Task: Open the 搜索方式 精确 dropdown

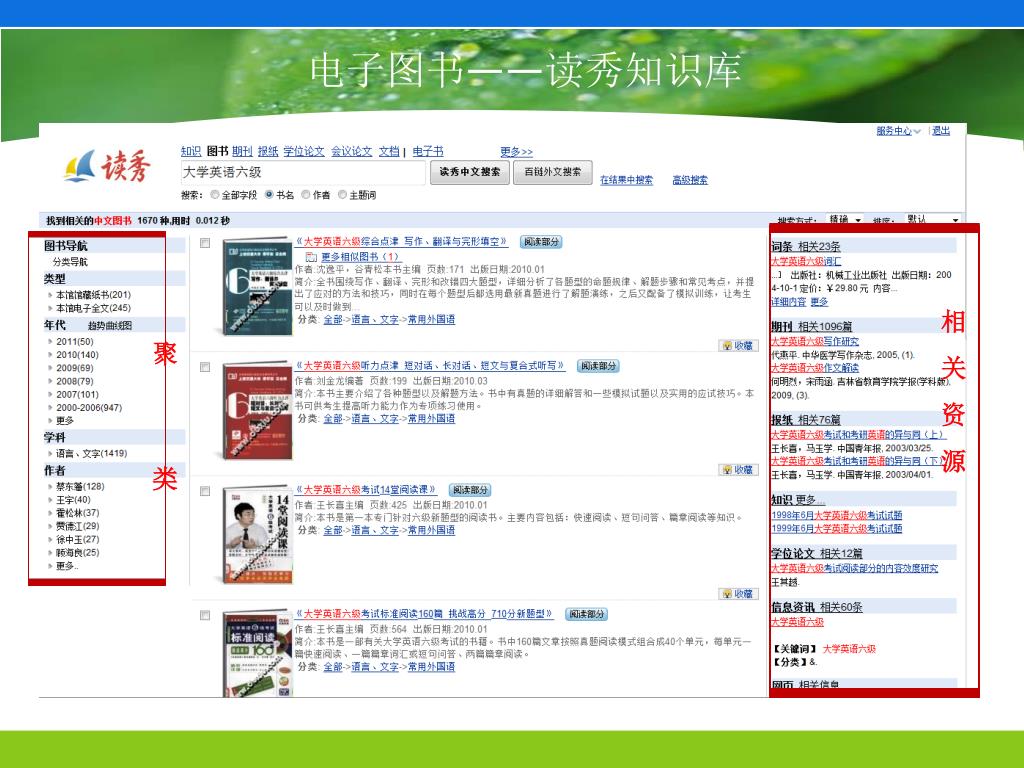Action: click(x=844, y=219)
